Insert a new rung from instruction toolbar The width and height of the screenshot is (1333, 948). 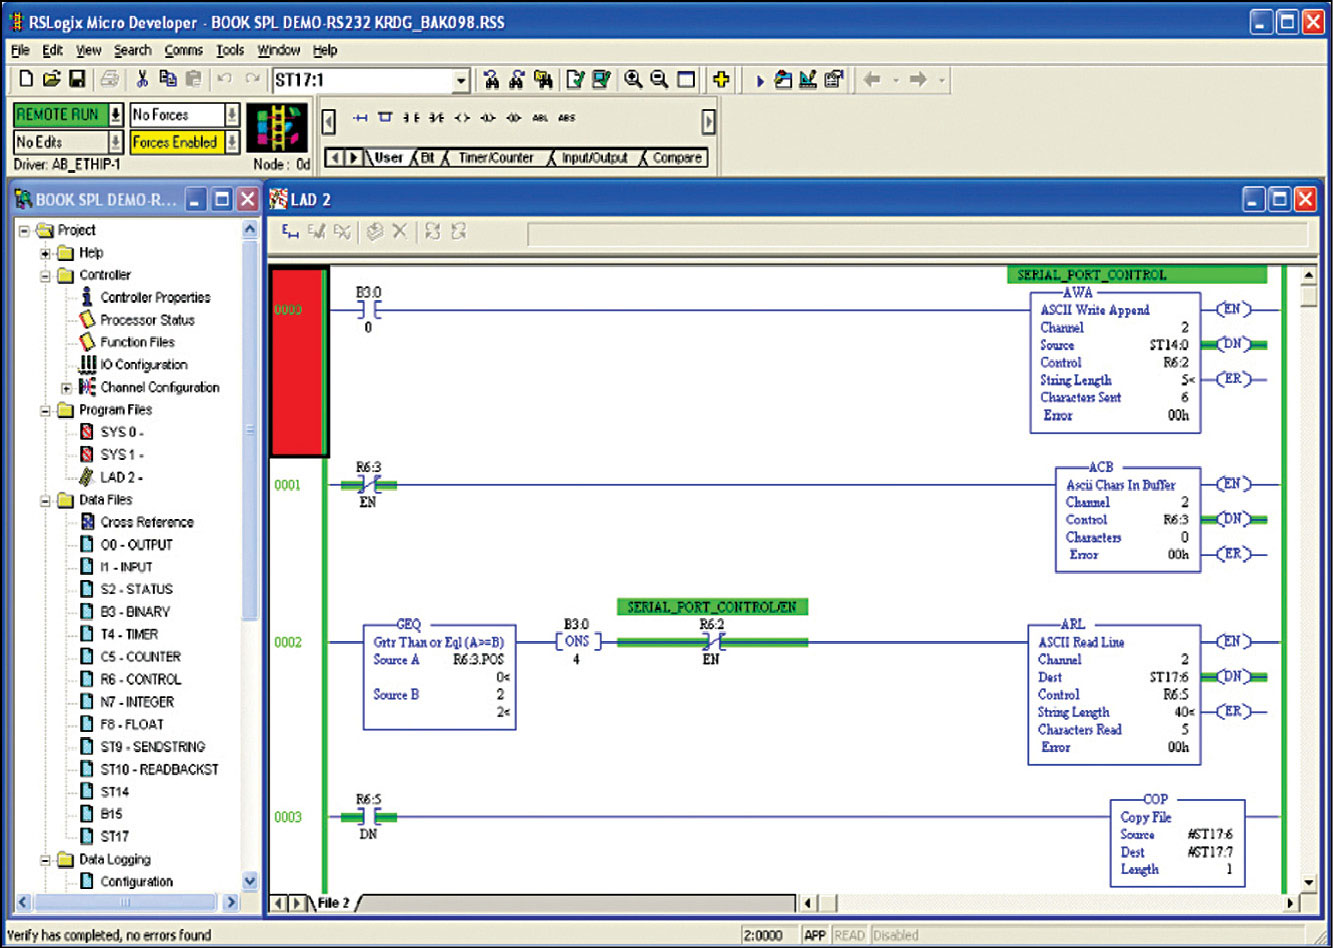tap(360, 118)
